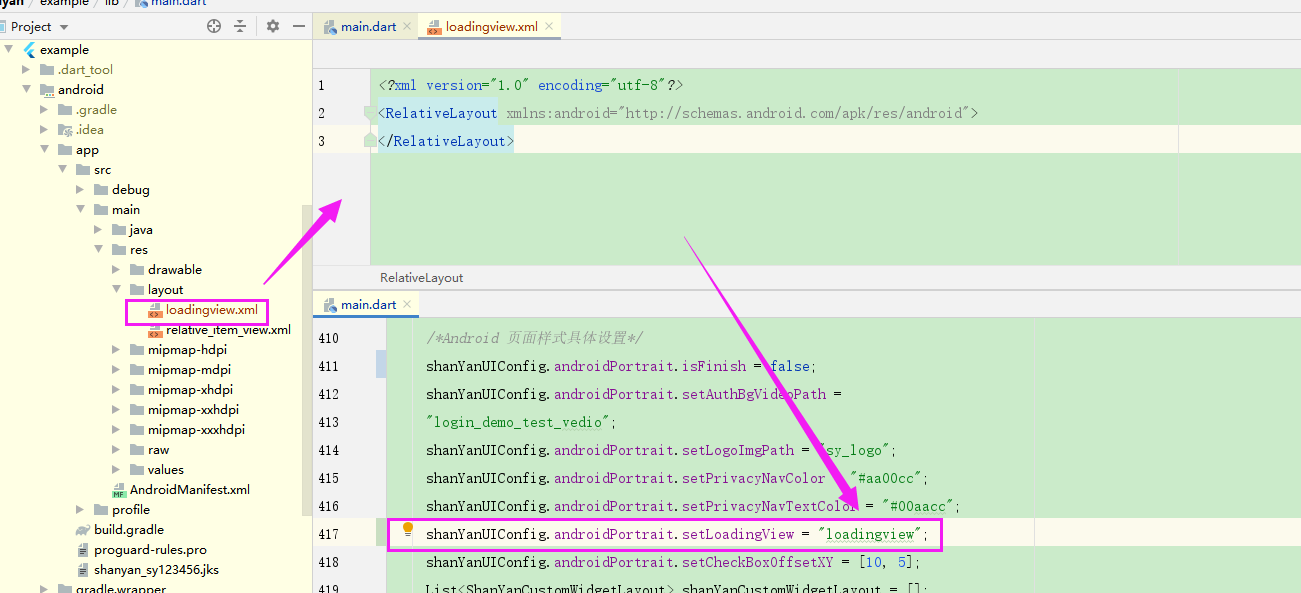The width and height of the screenshot is (1301, 593).
Task: Select mipmap-mdpi folder
Action: point(189,370)
